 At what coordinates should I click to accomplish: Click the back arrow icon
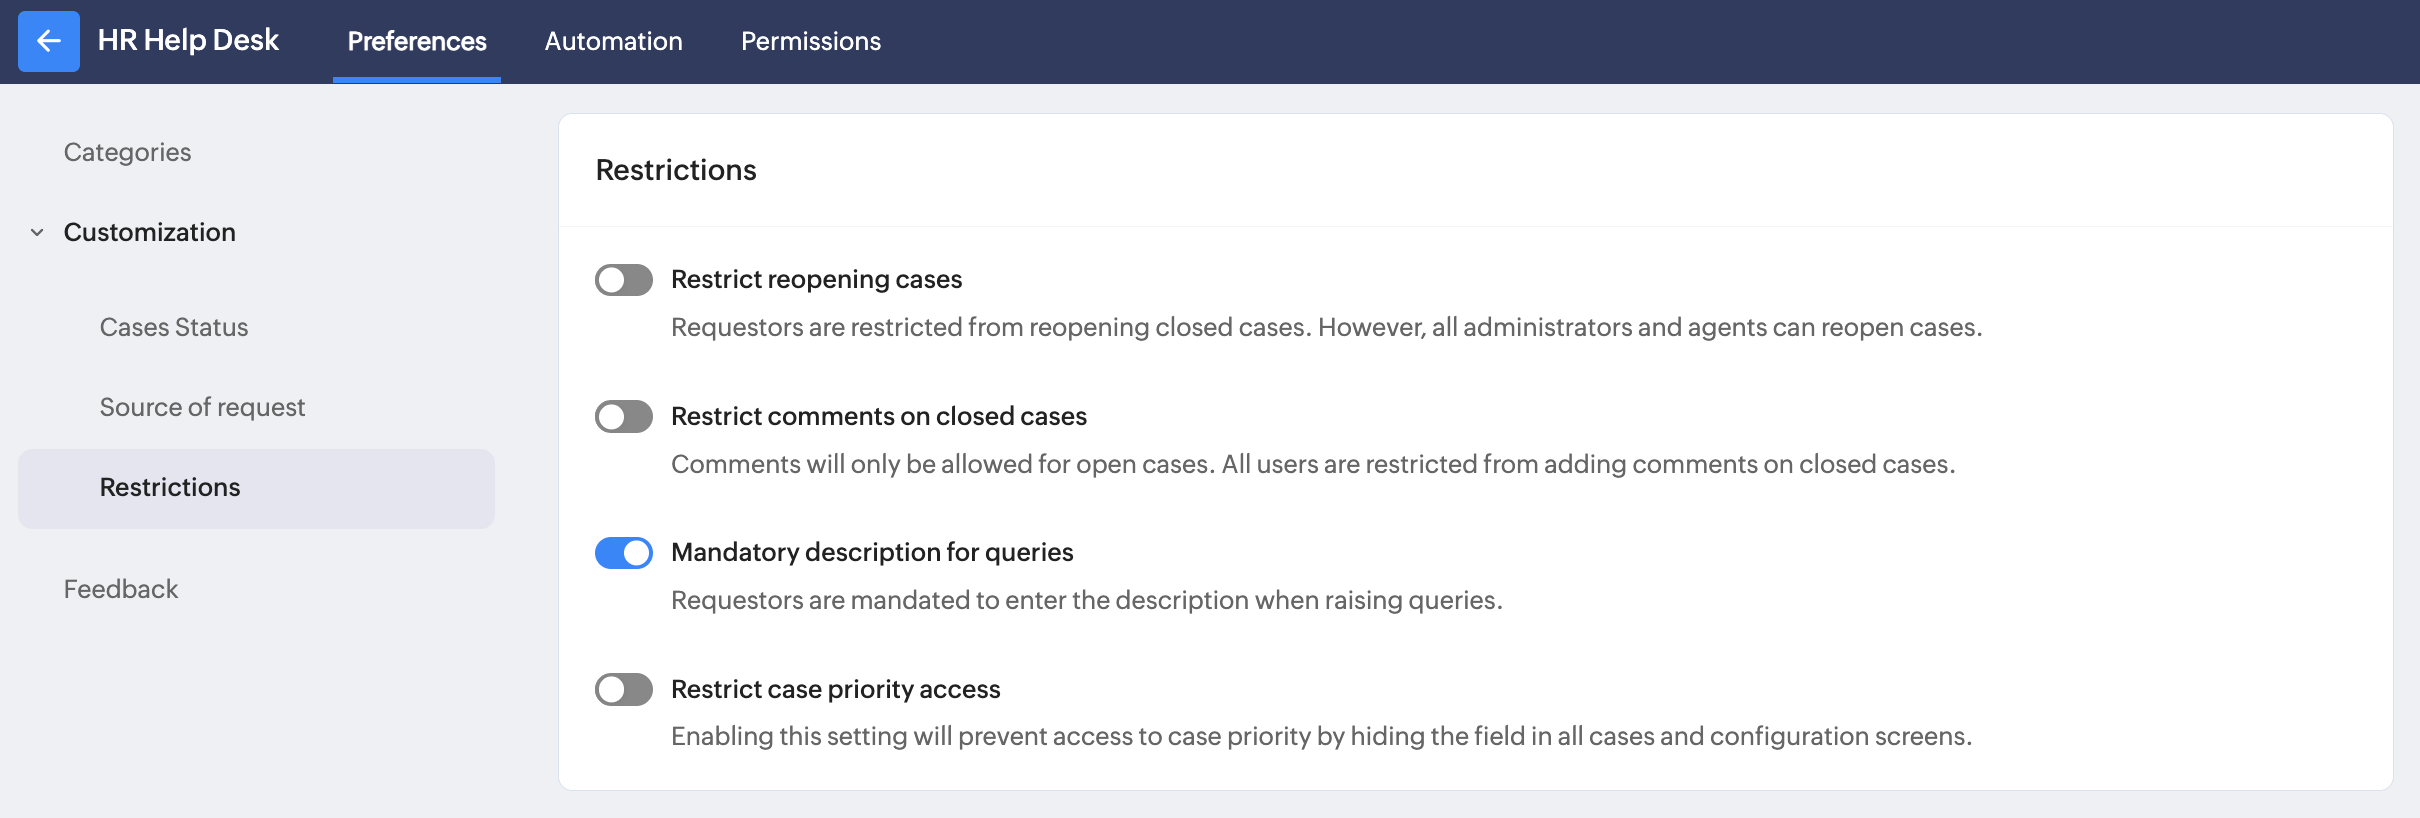(48, 41)
